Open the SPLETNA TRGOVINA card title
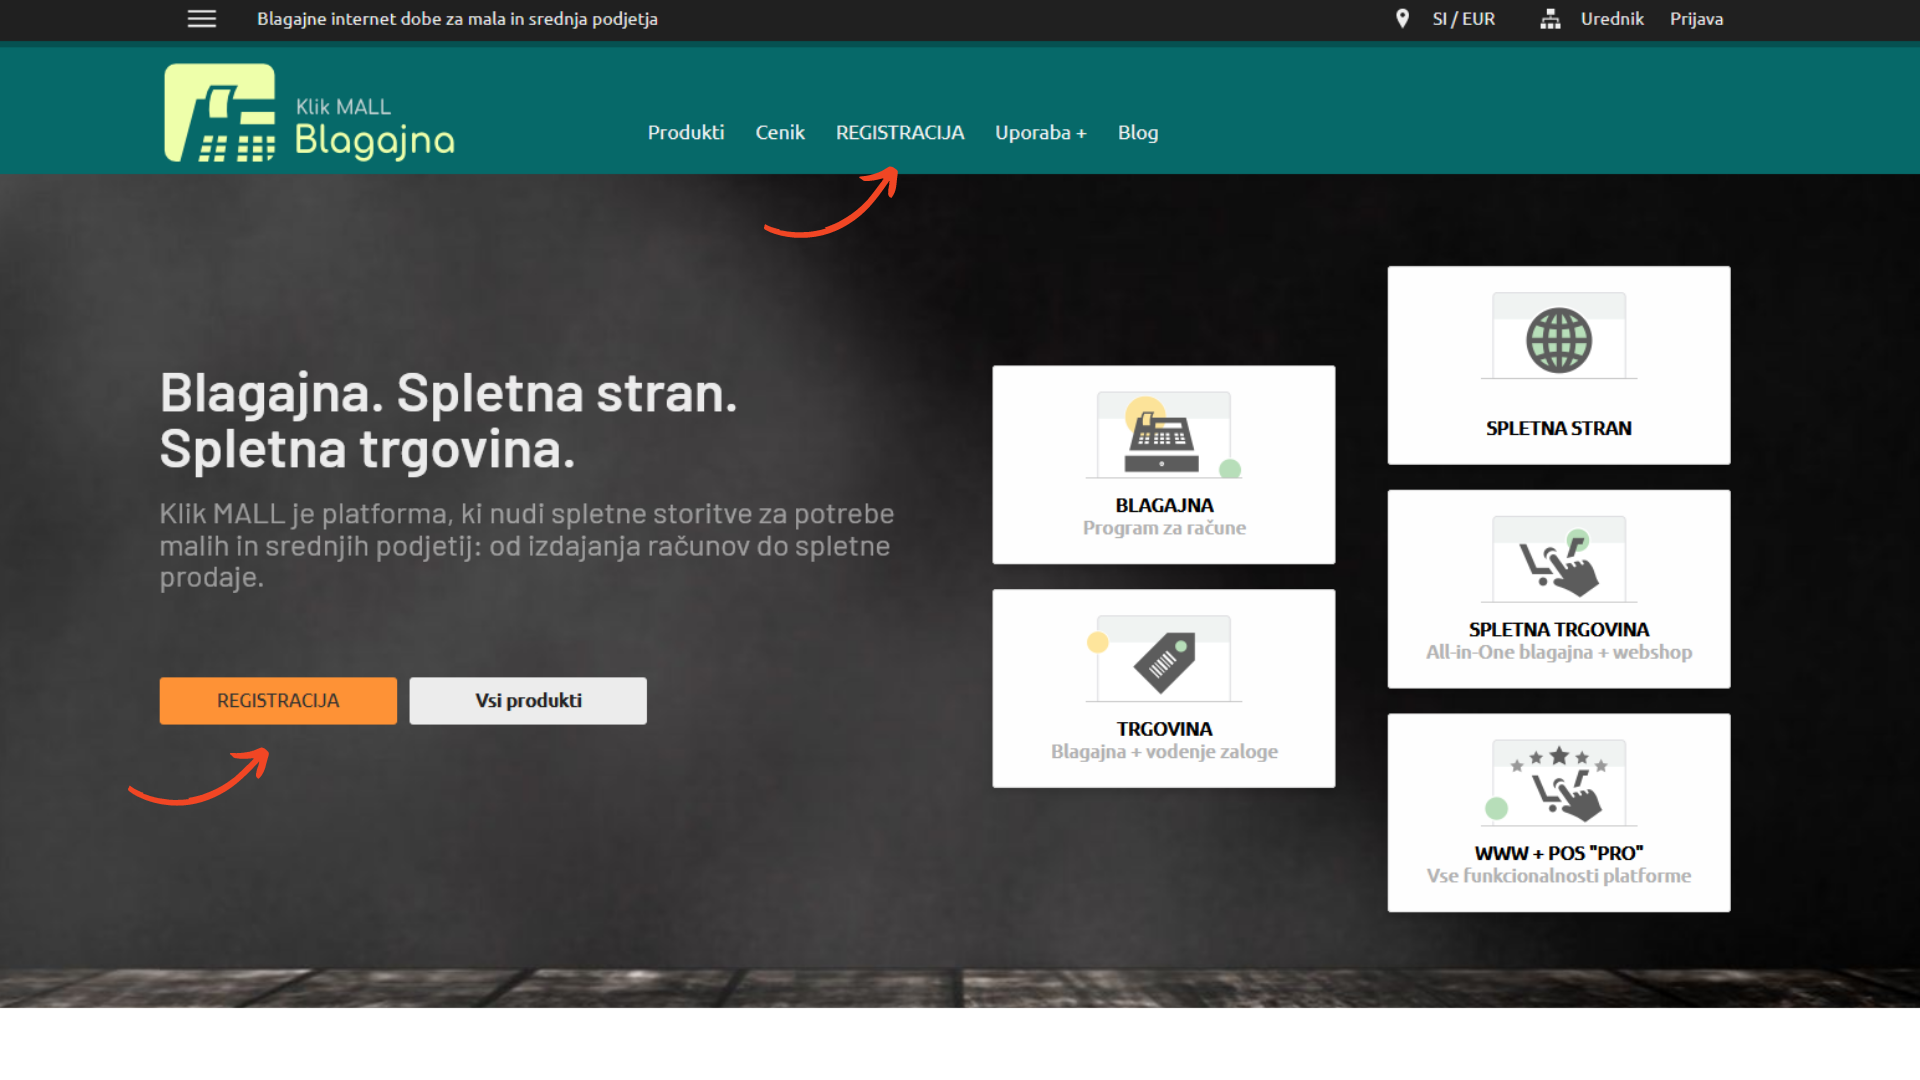Viewport: 1920px width, 1080px height. coord(1558,629)
